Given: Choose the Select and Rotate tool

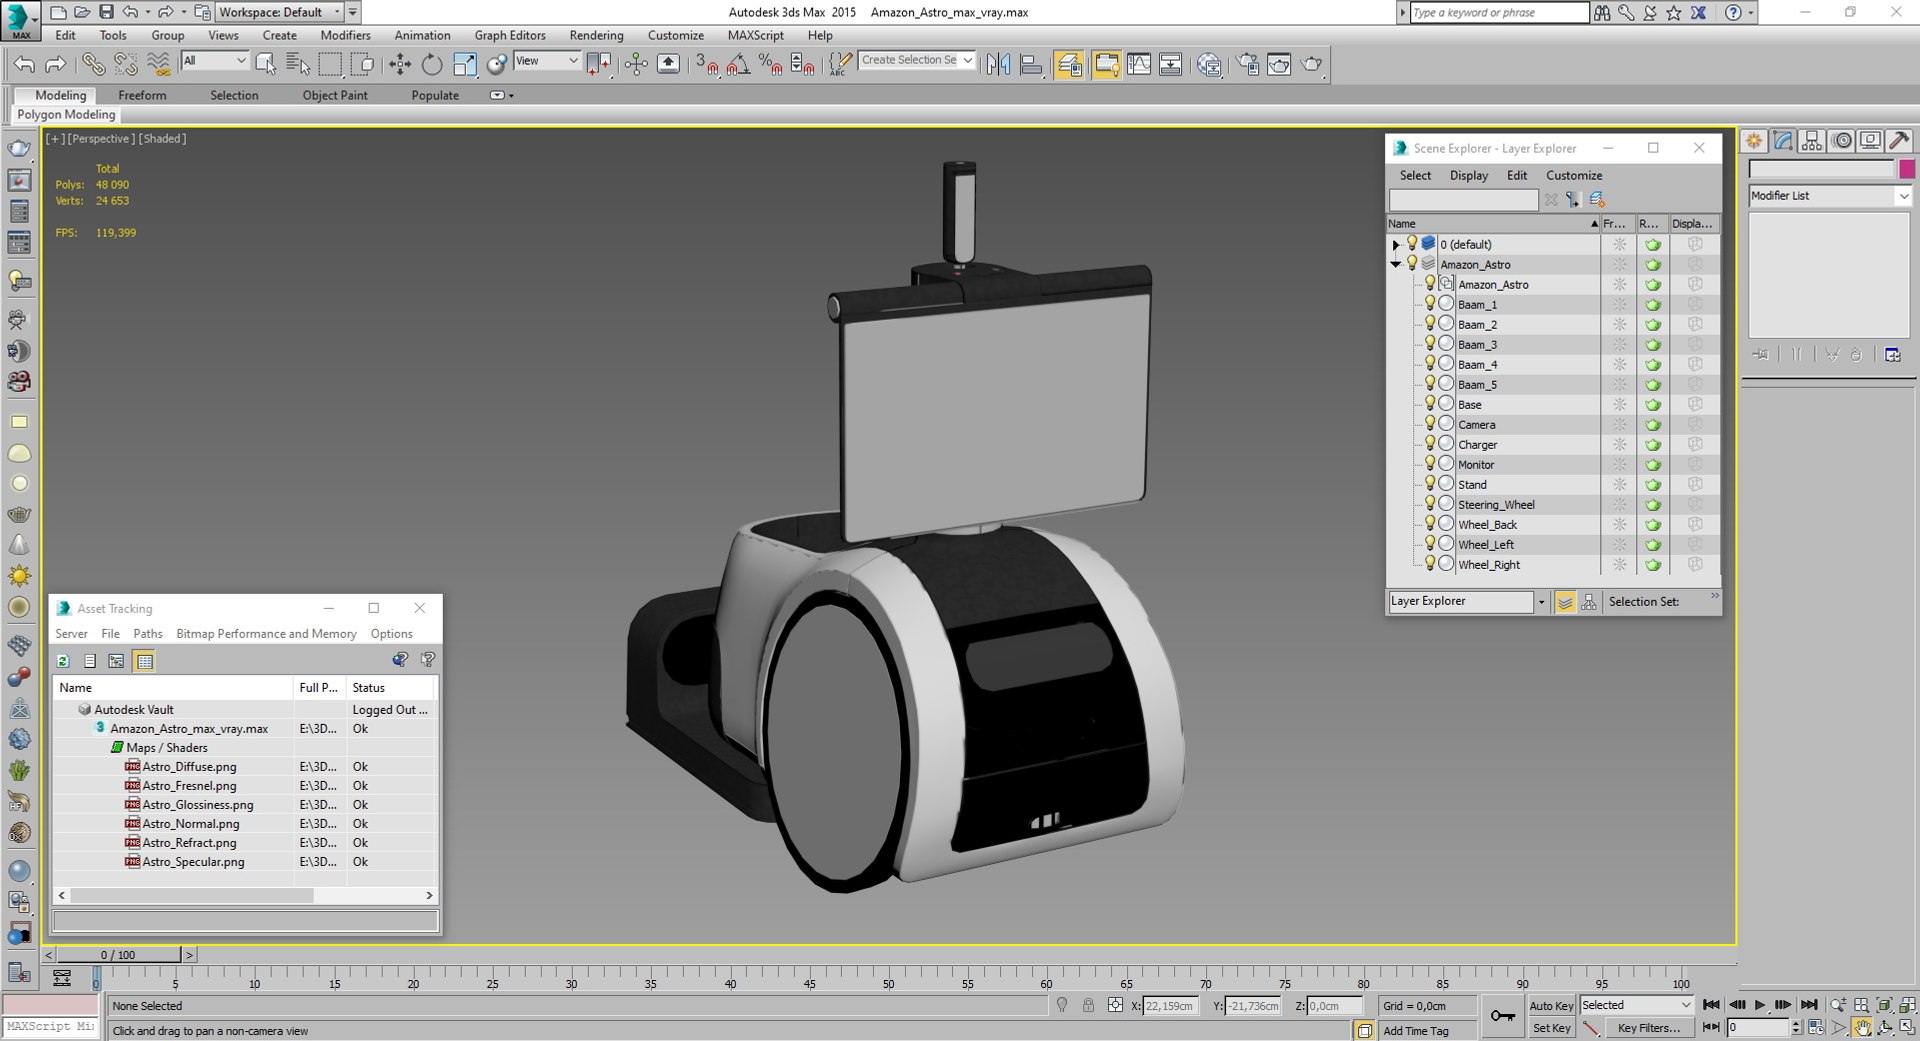Looking at the screenshot, I should [432, 65].
